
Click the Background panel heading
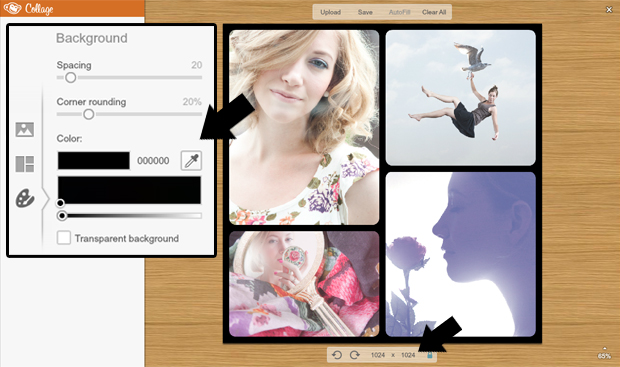tap(92, 38)
